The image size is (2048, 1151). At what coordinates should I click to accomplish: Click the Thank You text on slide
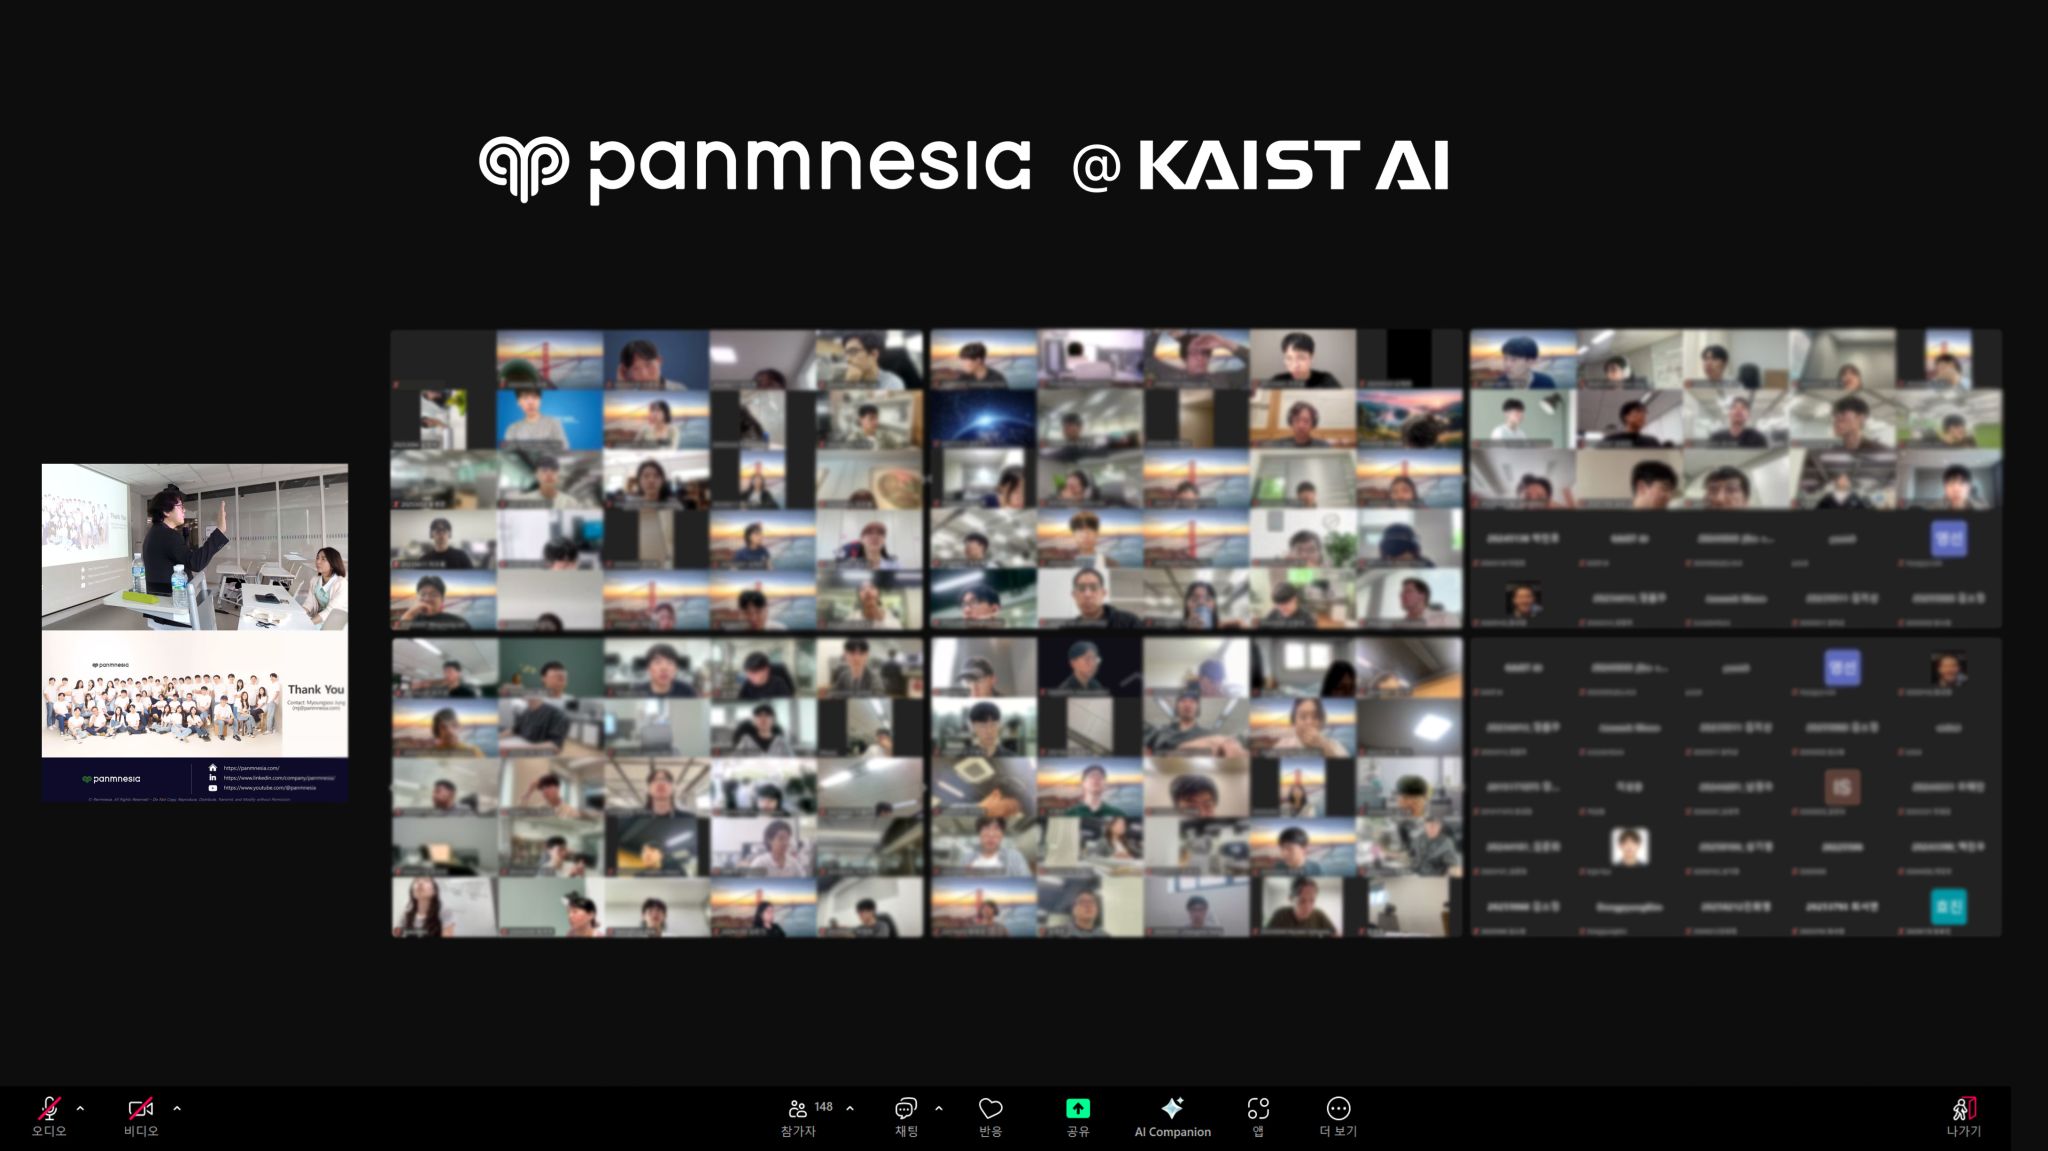click(316, 690)
